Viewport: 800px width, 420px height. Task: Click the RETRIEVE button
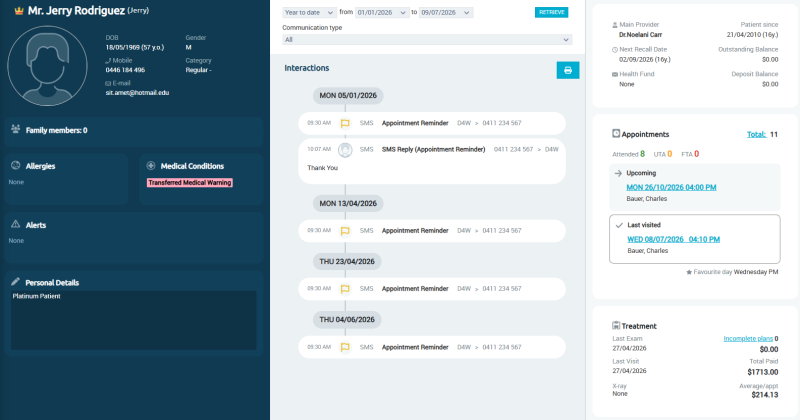552,12
